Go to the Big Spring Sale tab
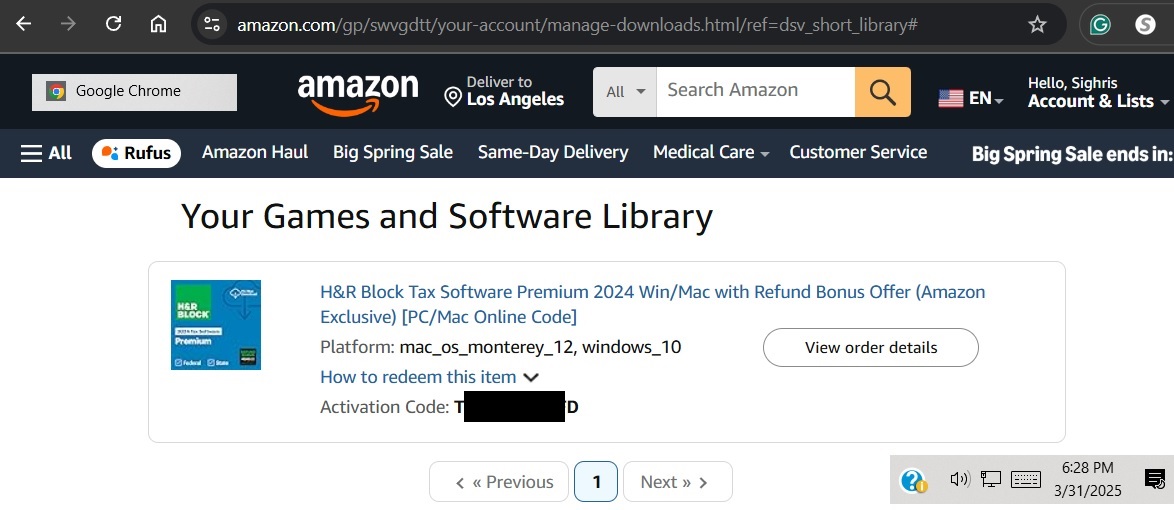This screenshot has height=510, width=1174. pos(393,153)
